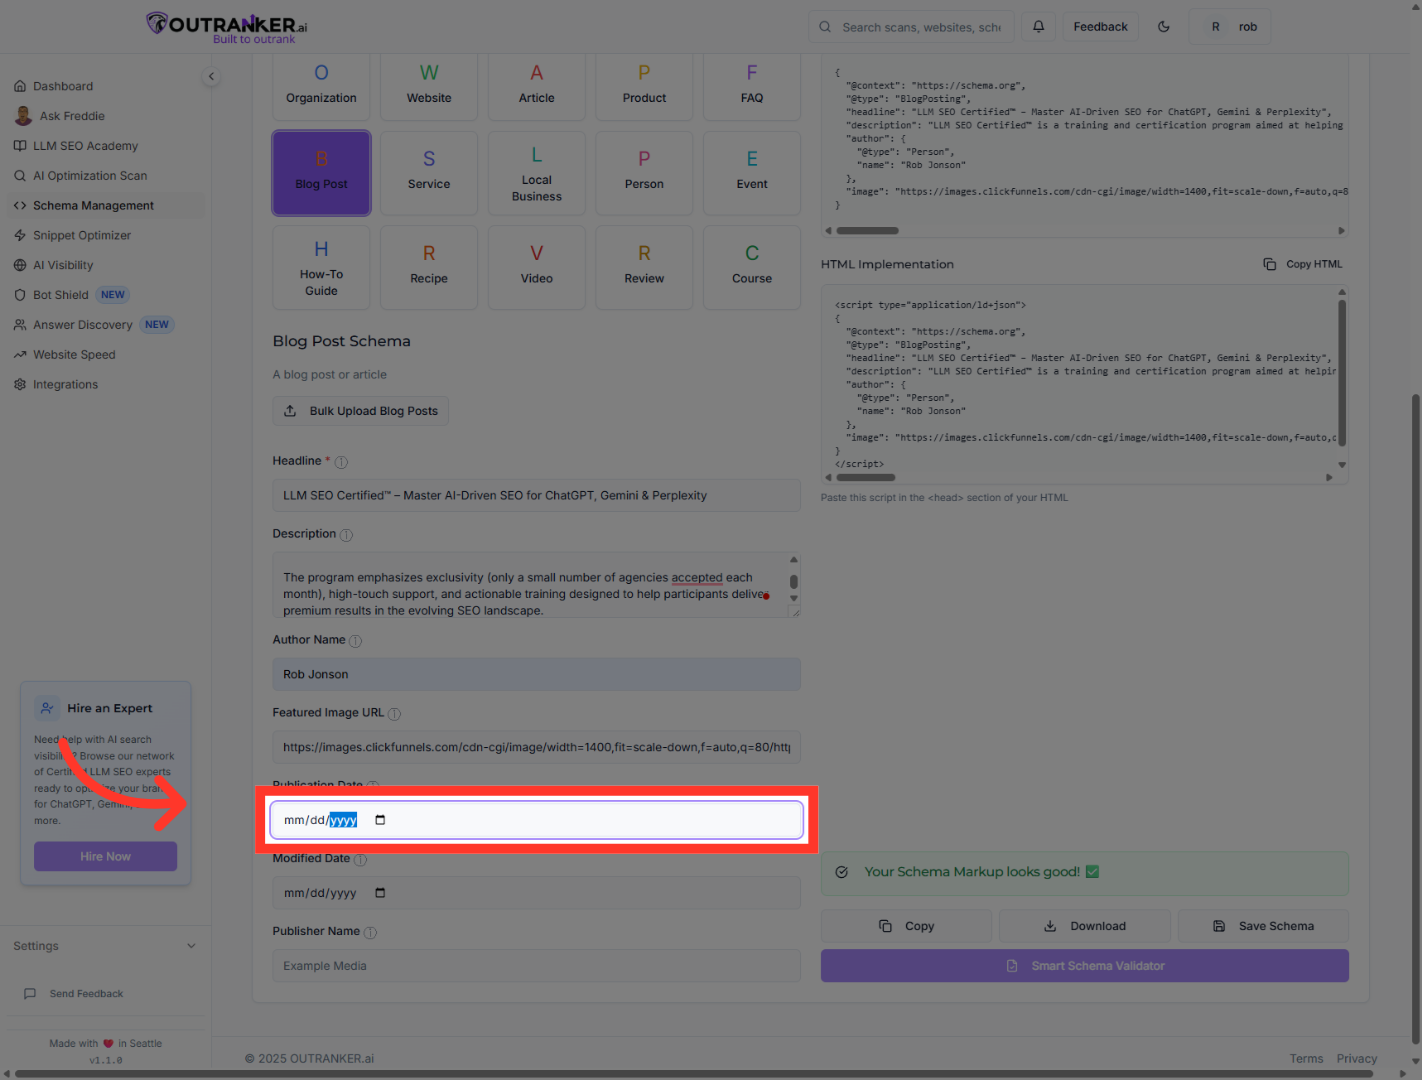Viewport: 1422px width, 1080px height.
Task: Open info tooltip next to Headline
Action: [341, 462]
